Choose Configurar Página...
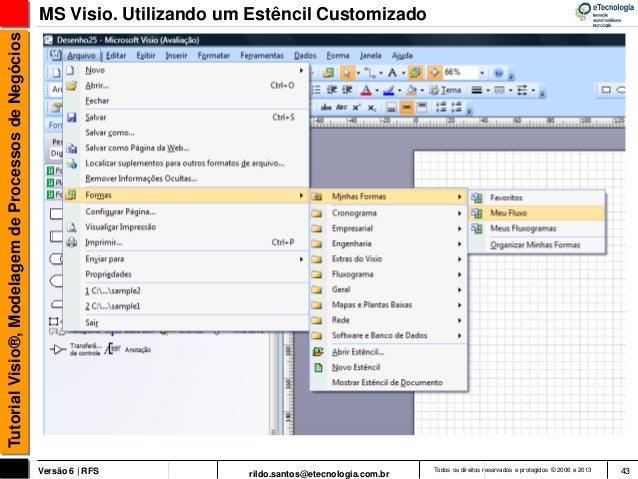The height and width of the screenshot is (479, 638). pyautogui.click(x=186, y=212)
